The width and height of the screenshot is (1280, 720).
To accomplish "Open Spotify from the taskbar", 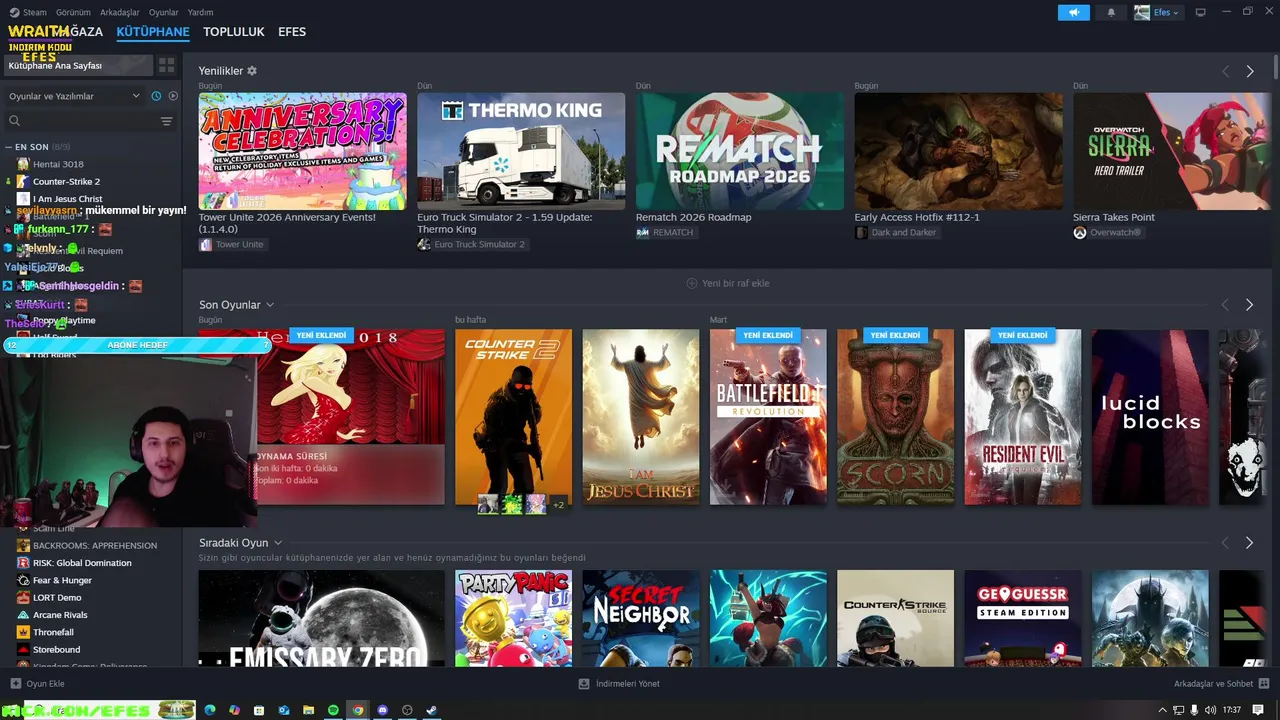I will tap(333, 710).
